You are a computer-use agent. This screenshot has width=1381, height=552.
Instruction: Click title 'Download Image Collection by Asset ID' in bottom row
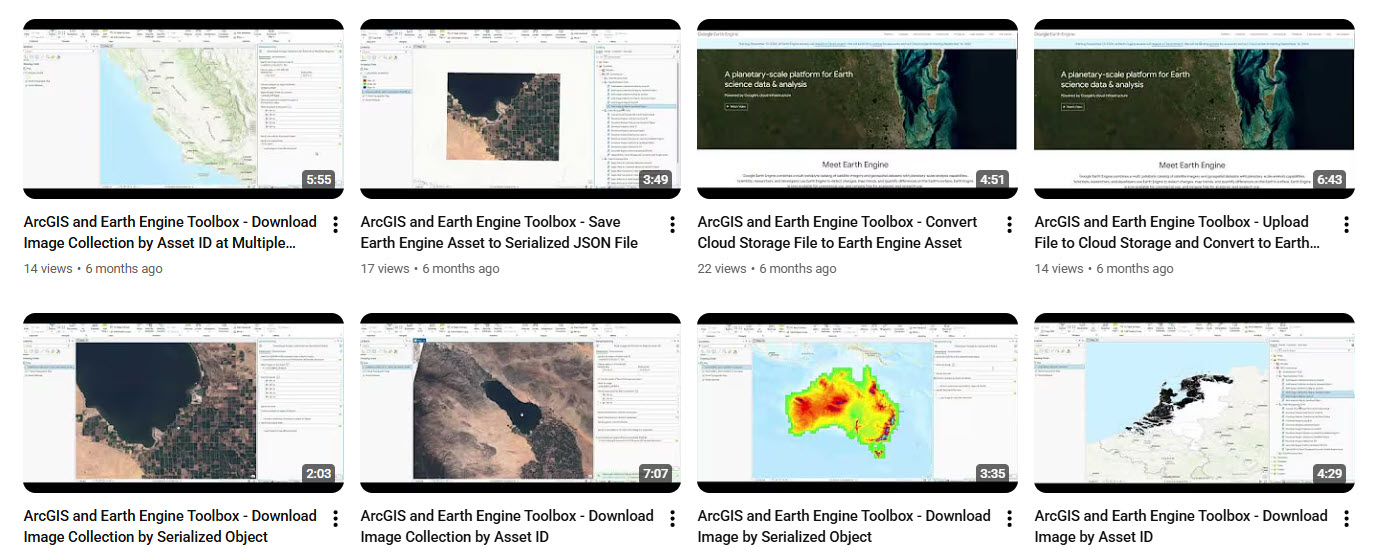507,526
